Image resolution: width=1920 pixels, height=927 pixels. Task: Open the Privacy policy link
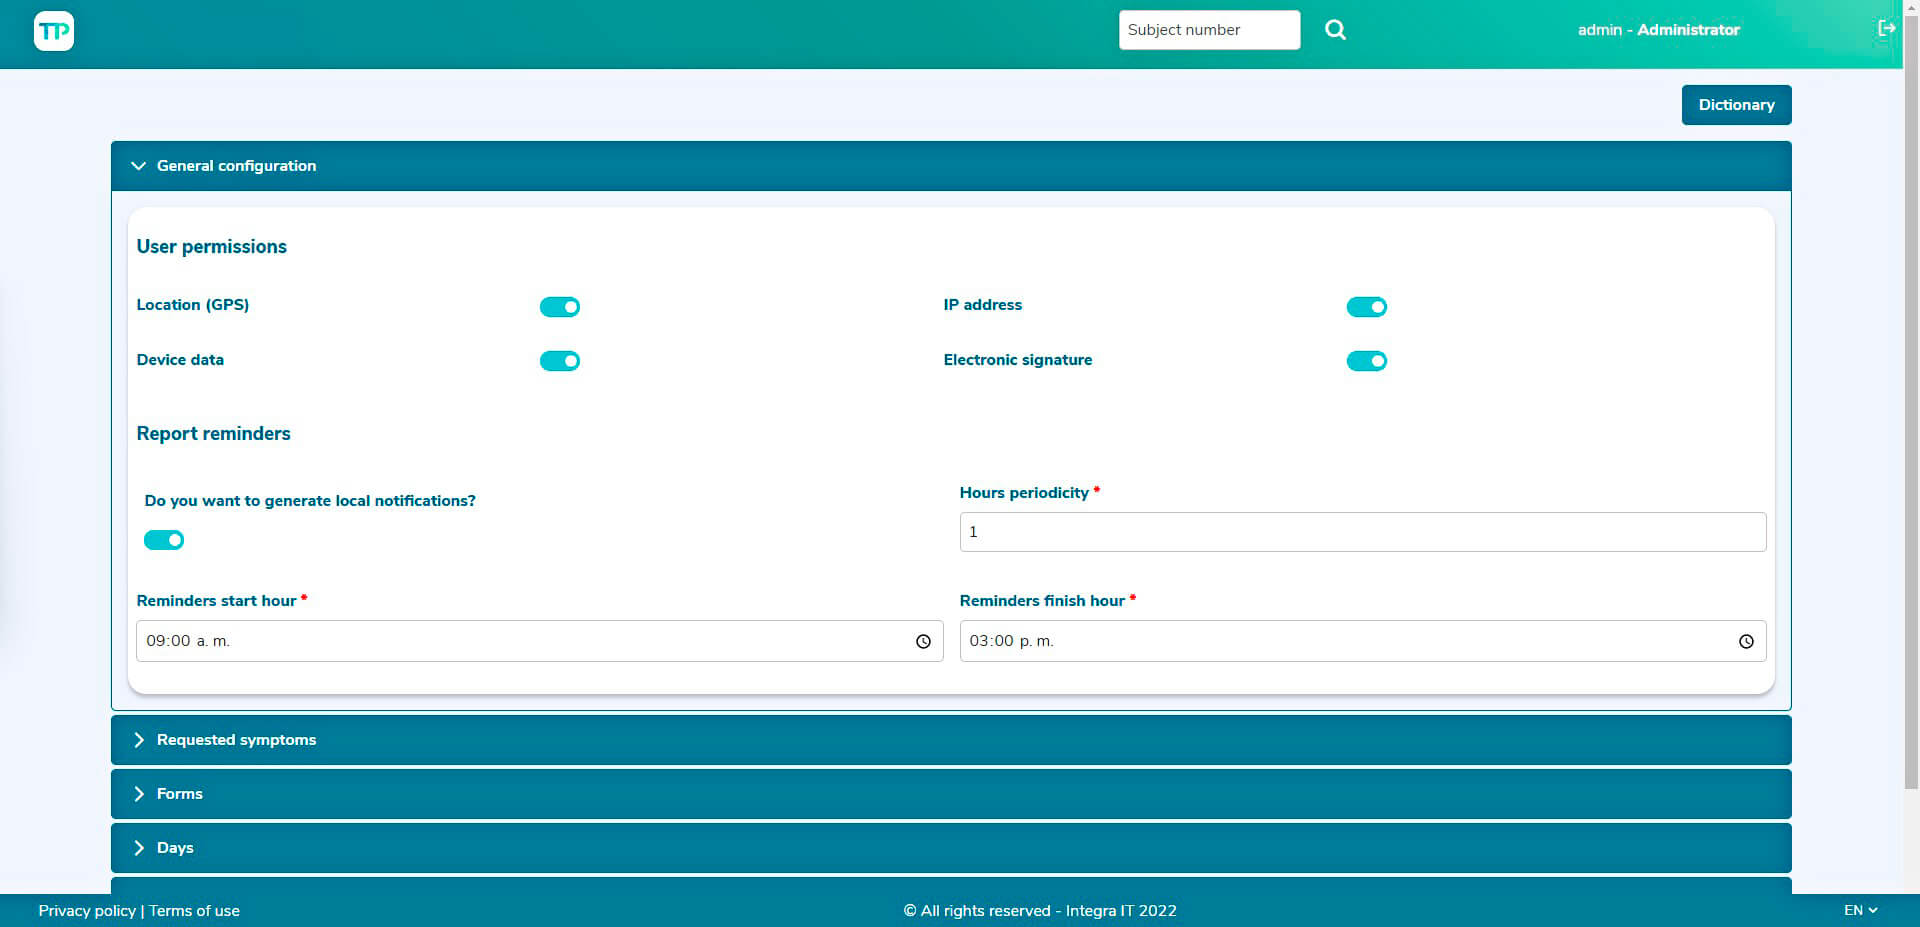[x=87, y=911]
